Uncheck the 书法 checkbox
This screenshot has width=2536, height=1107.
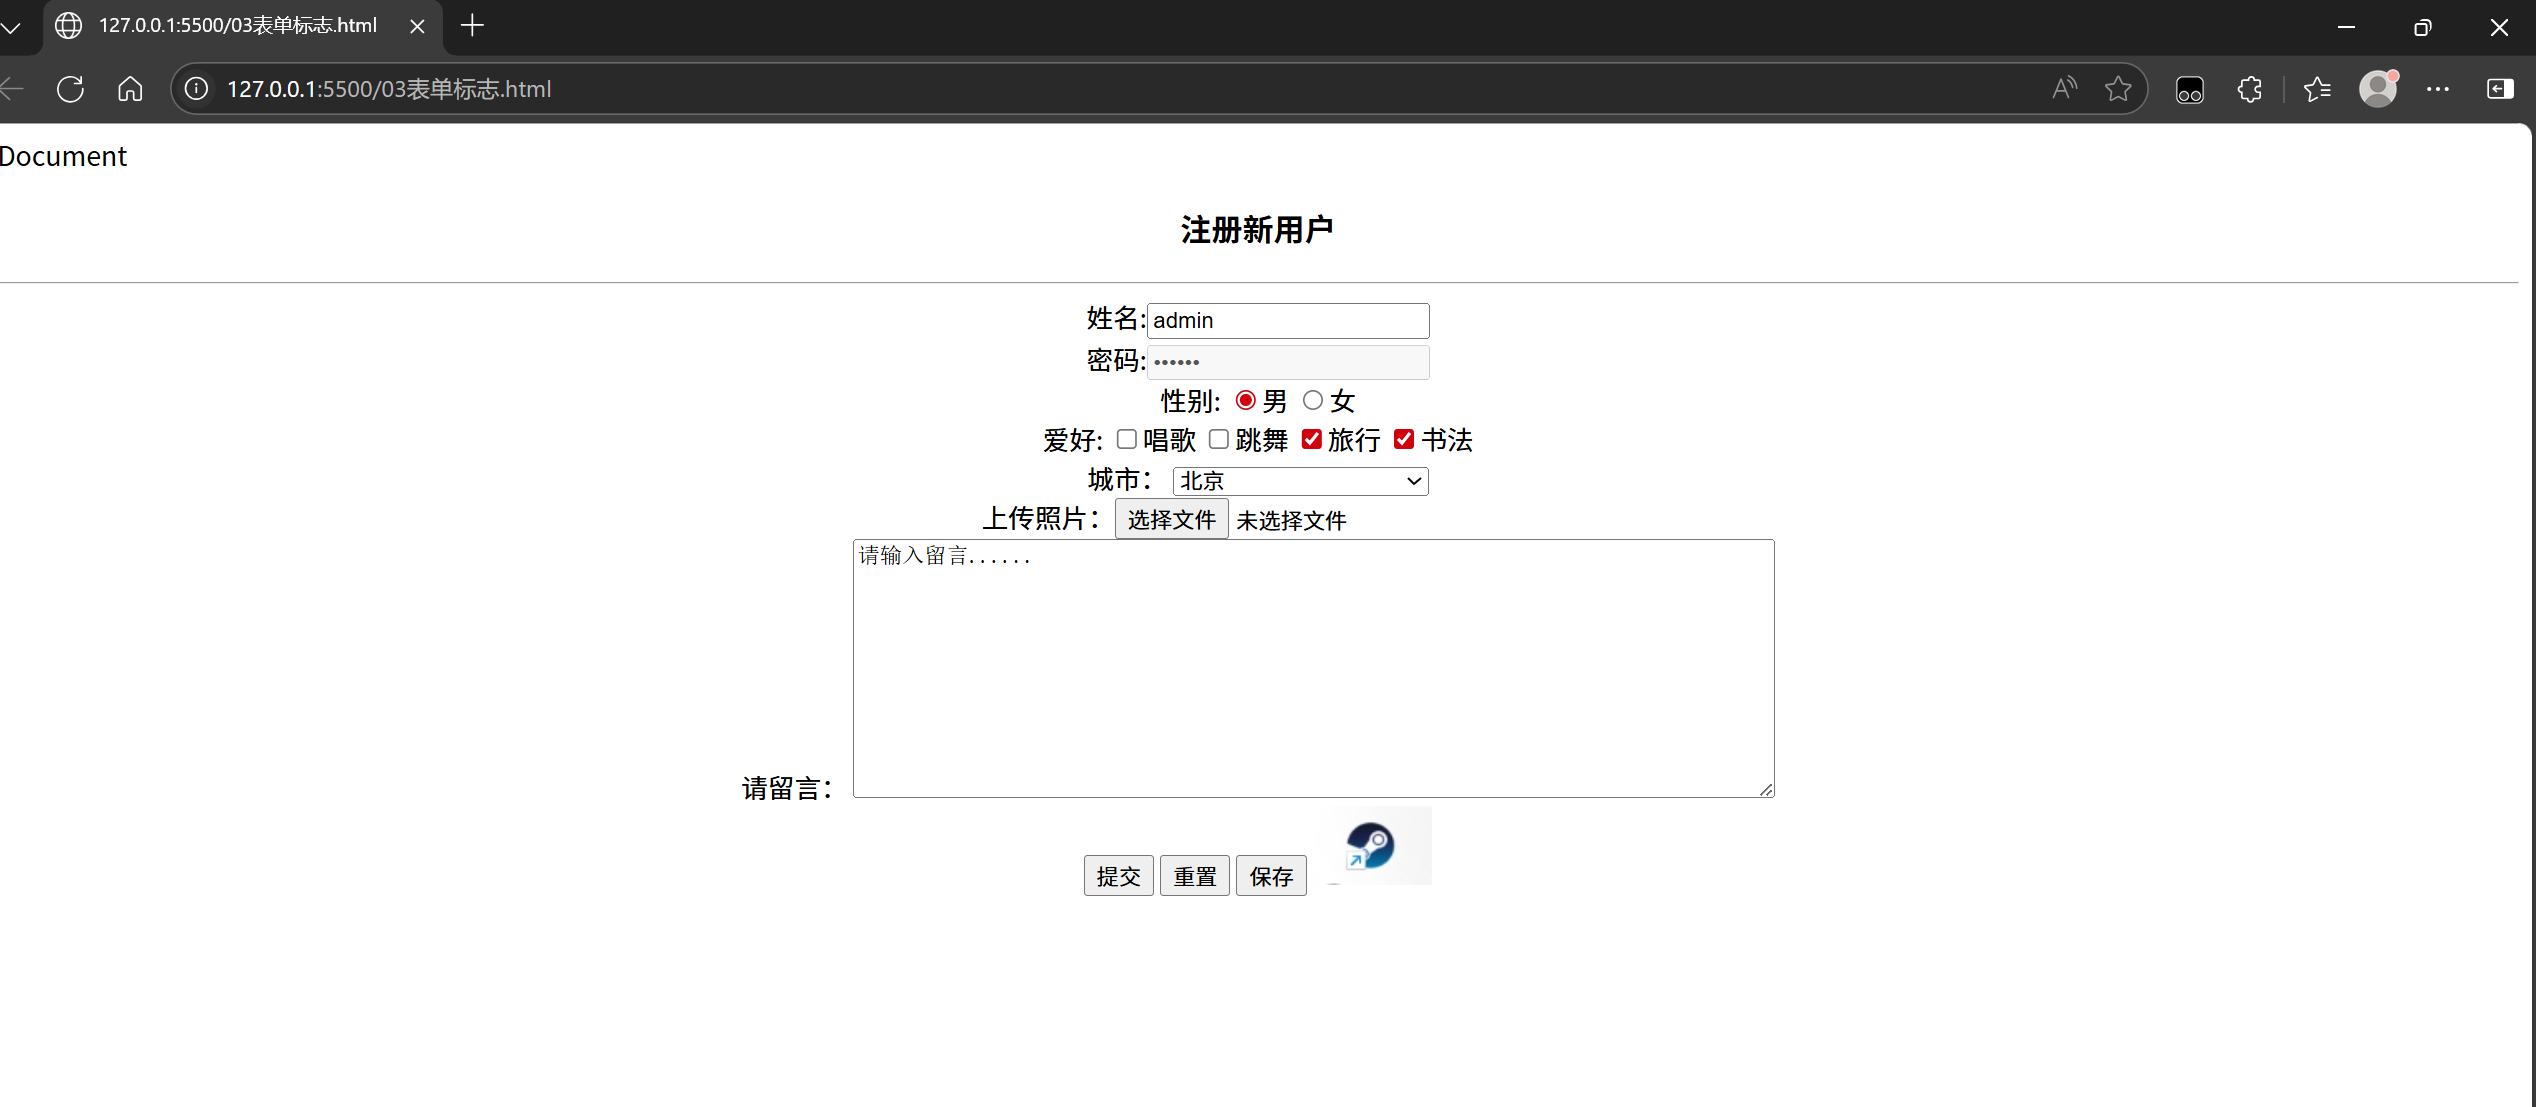click(1403, 439)
